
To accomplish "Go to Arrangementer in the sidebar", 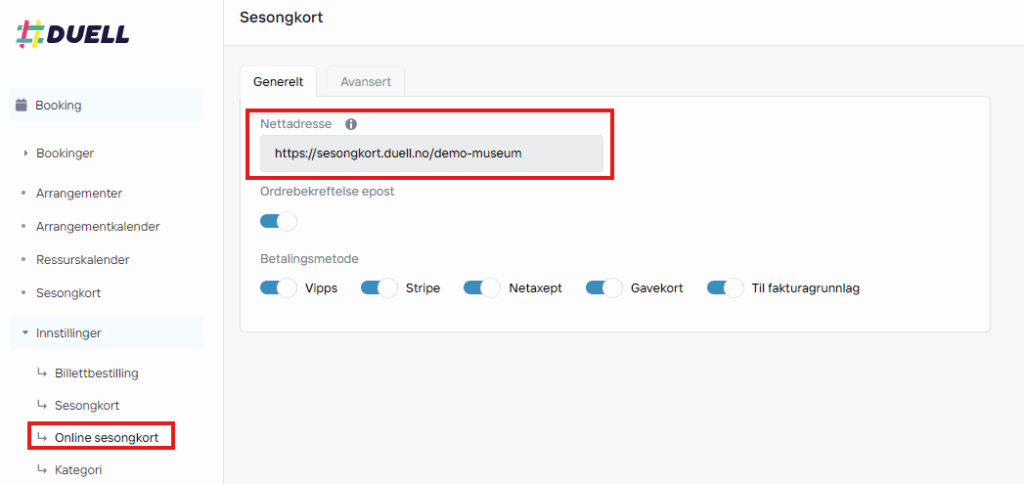I will [x=79, y=193].
